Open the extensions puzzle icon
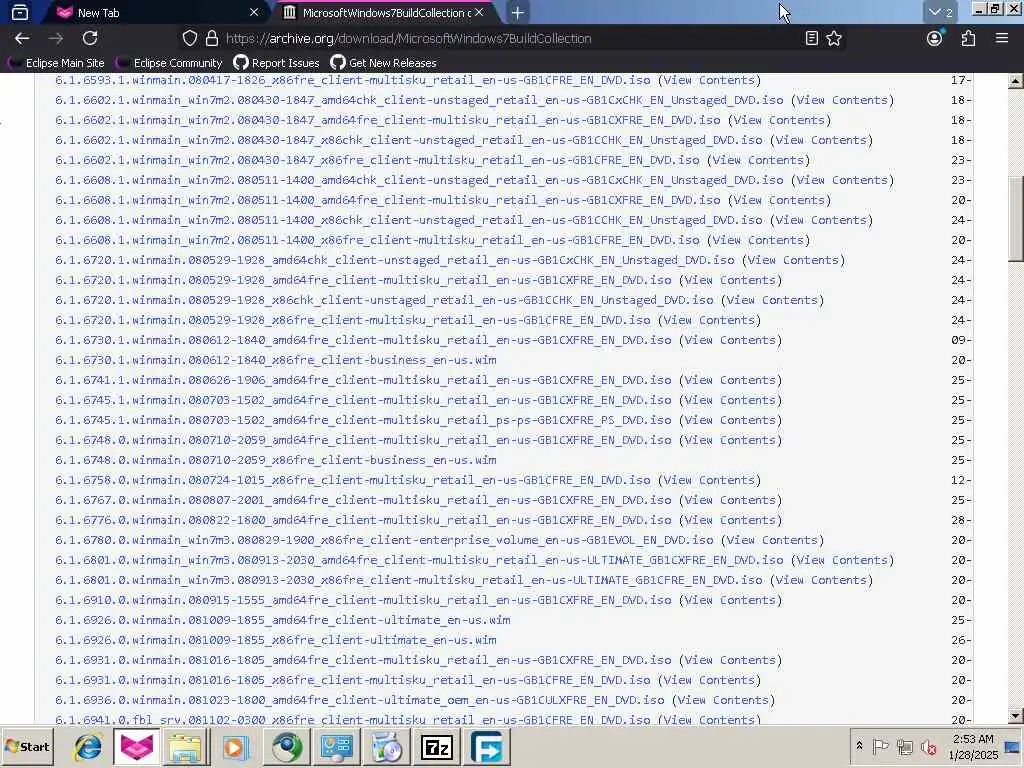 click(968, 39)
